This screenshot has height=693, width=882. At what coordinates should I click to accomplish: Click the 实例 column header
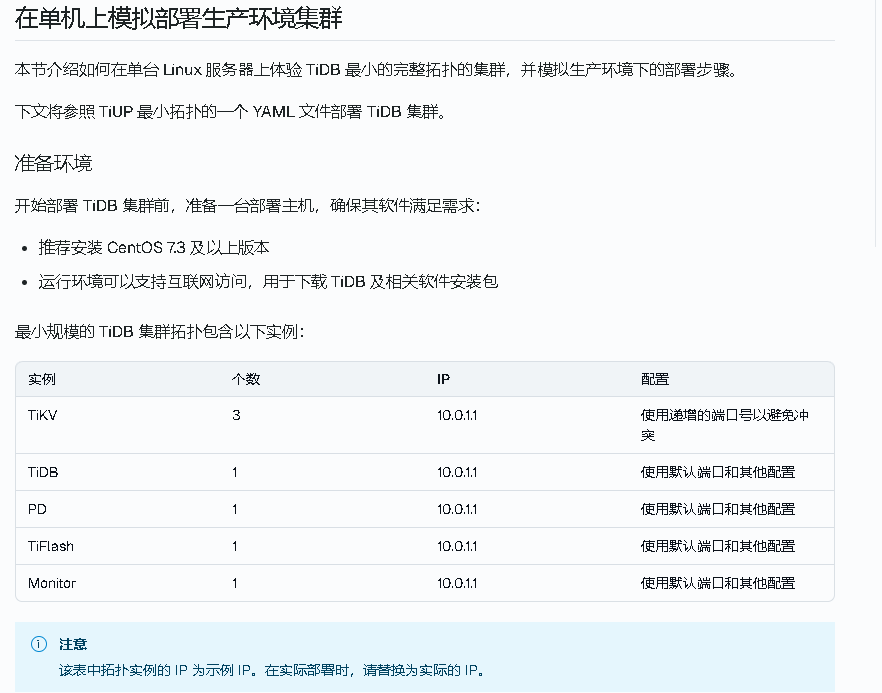[x=42, y=379]
